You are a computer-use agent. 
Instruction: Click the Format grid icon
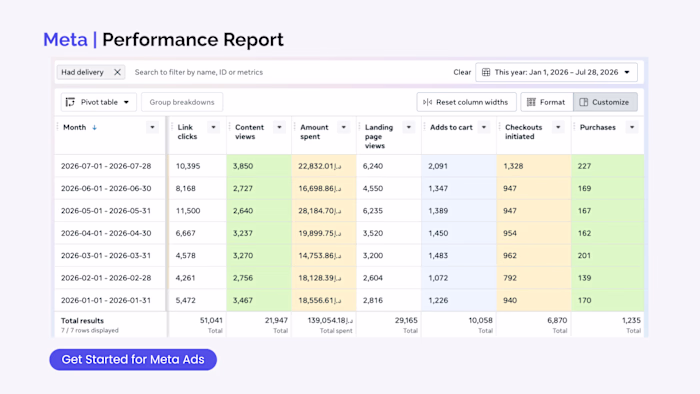[x=531, y=102]
